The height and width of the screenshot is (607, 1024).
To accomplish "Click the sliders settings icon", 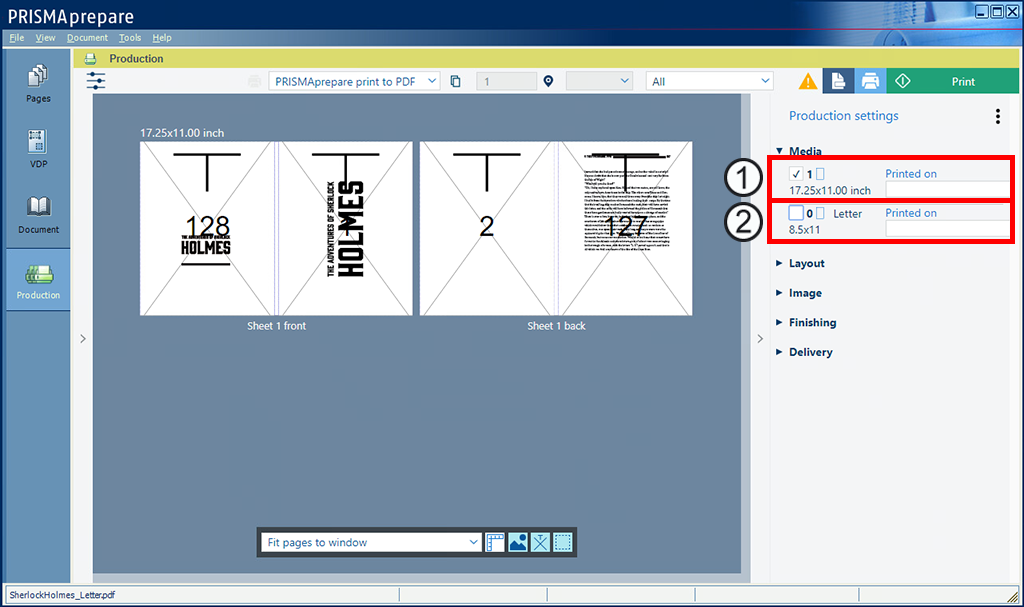I will coord(96,81).
